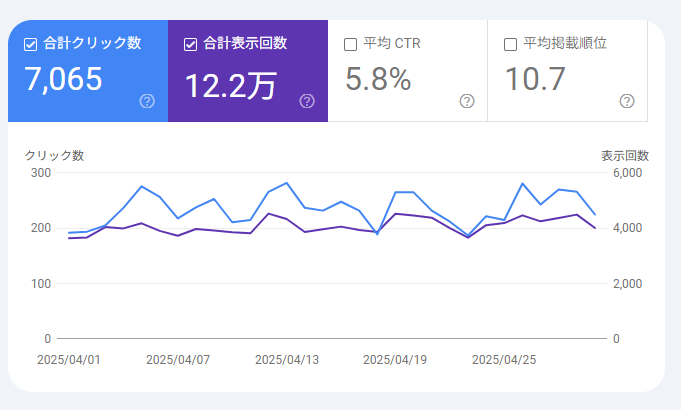Viewport: 681px width, 410px height.
Task: Click the 2025/04/01 date label
Action: point(69,360)
